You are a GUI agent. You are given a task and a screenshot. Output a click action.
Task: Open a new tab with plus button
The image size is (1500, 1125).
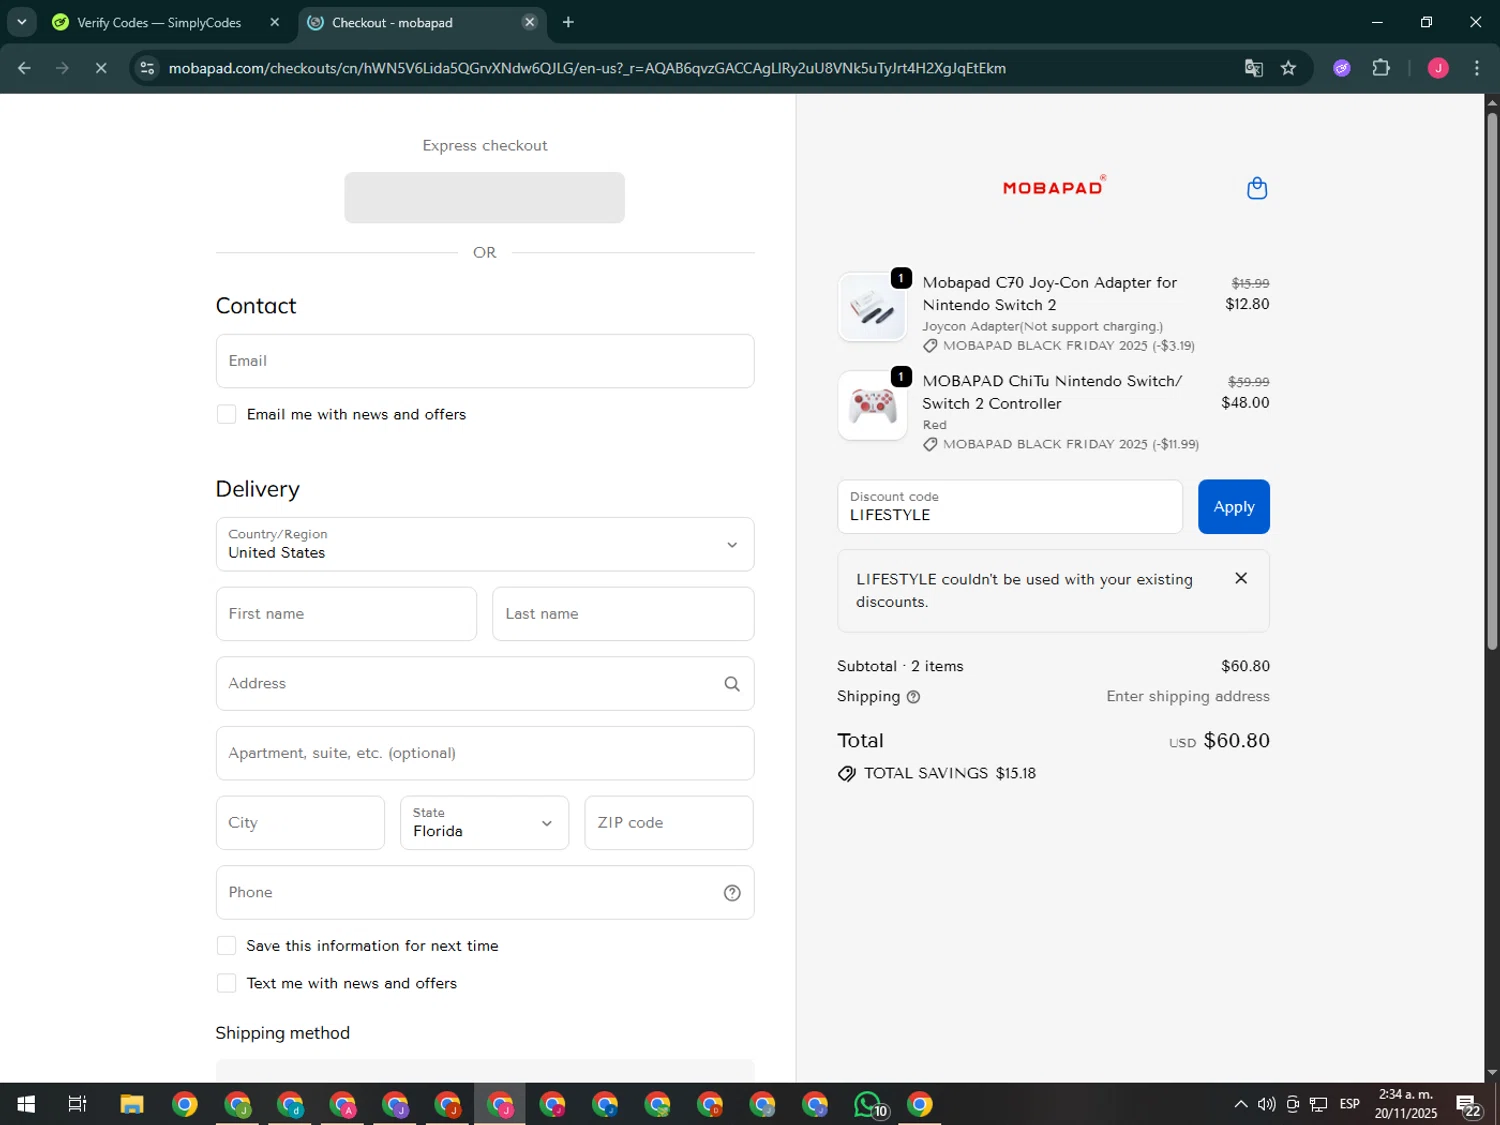pos(568,22)
